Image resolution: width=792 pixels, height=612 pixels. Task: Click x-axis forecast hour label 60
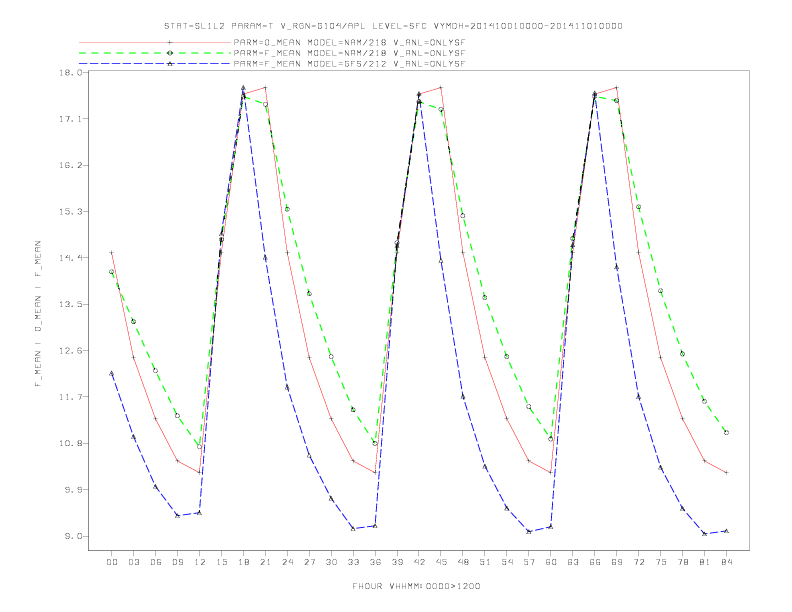(551, 562)
